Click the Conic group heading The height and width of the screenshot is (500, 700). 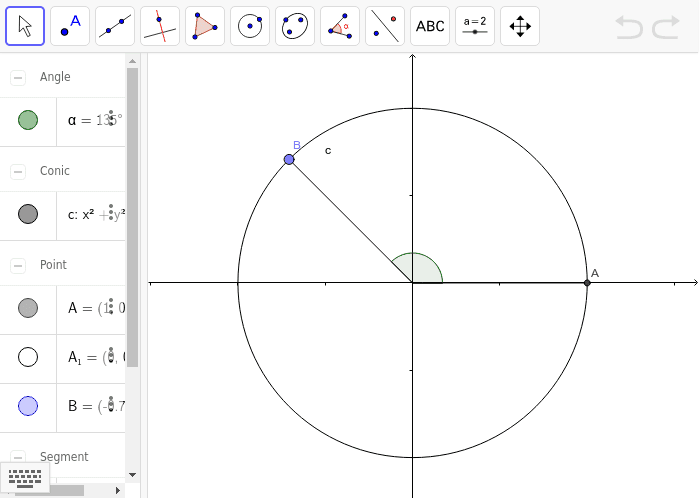coord(54,171)
